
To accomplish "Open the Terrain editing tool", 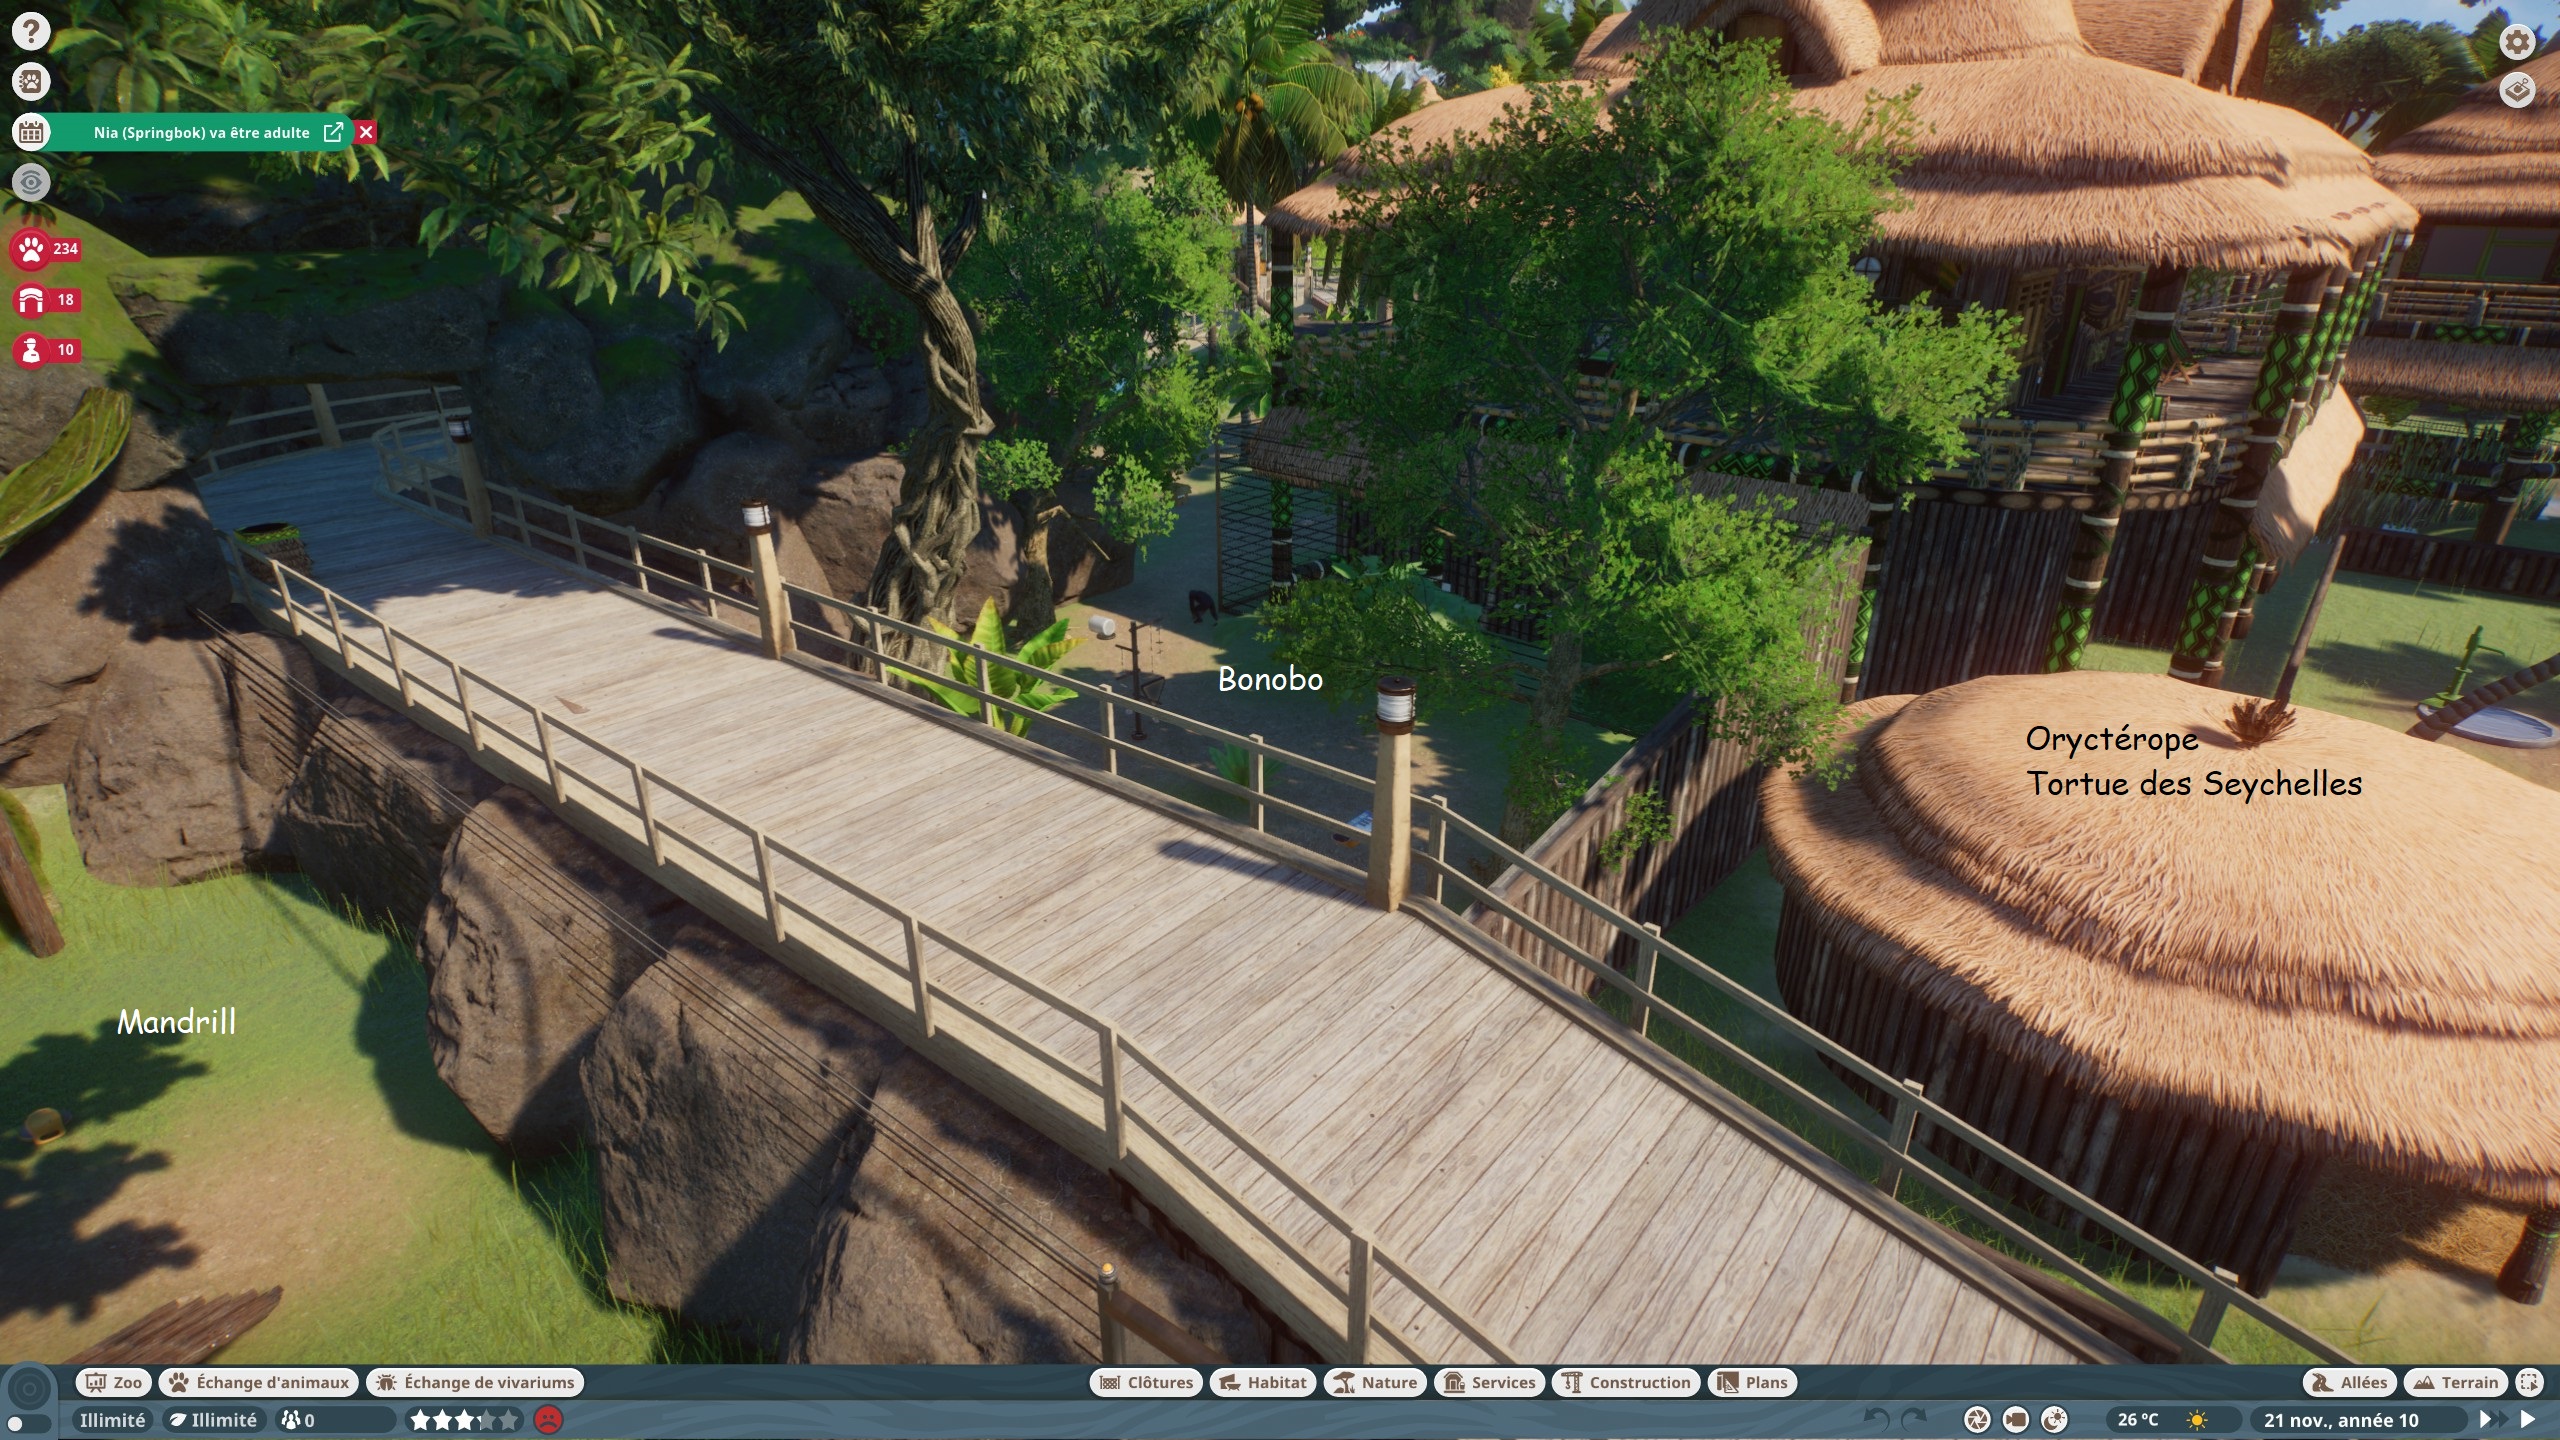I will (x=2456, y=1383).
